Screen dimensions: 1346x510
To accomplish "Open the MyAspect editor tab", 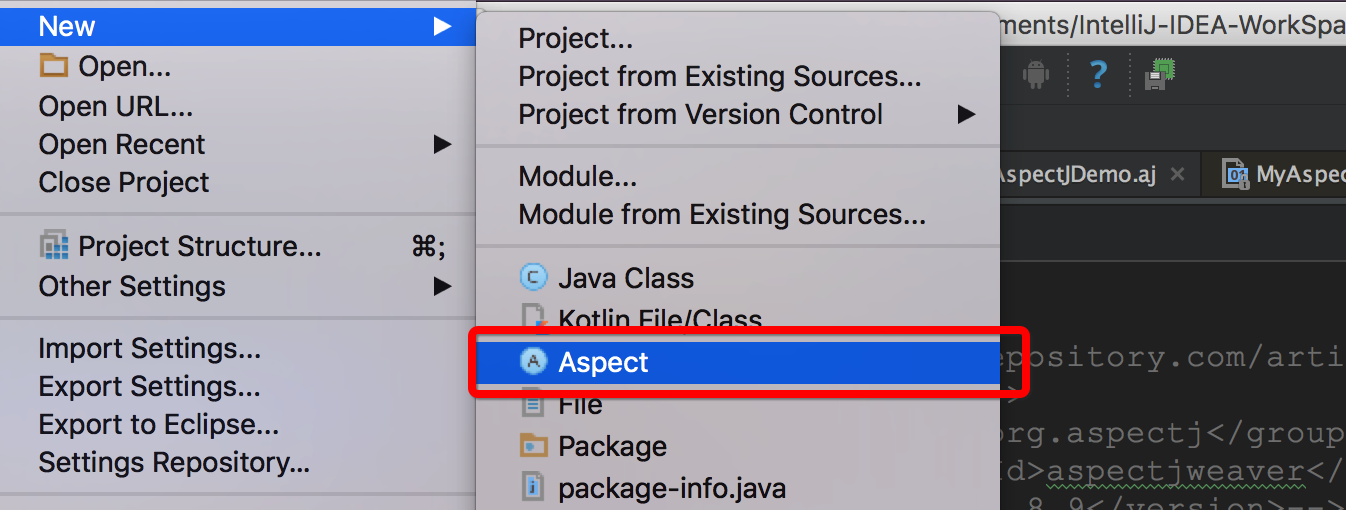I will pyautogui.click(x=1285, y=175).
